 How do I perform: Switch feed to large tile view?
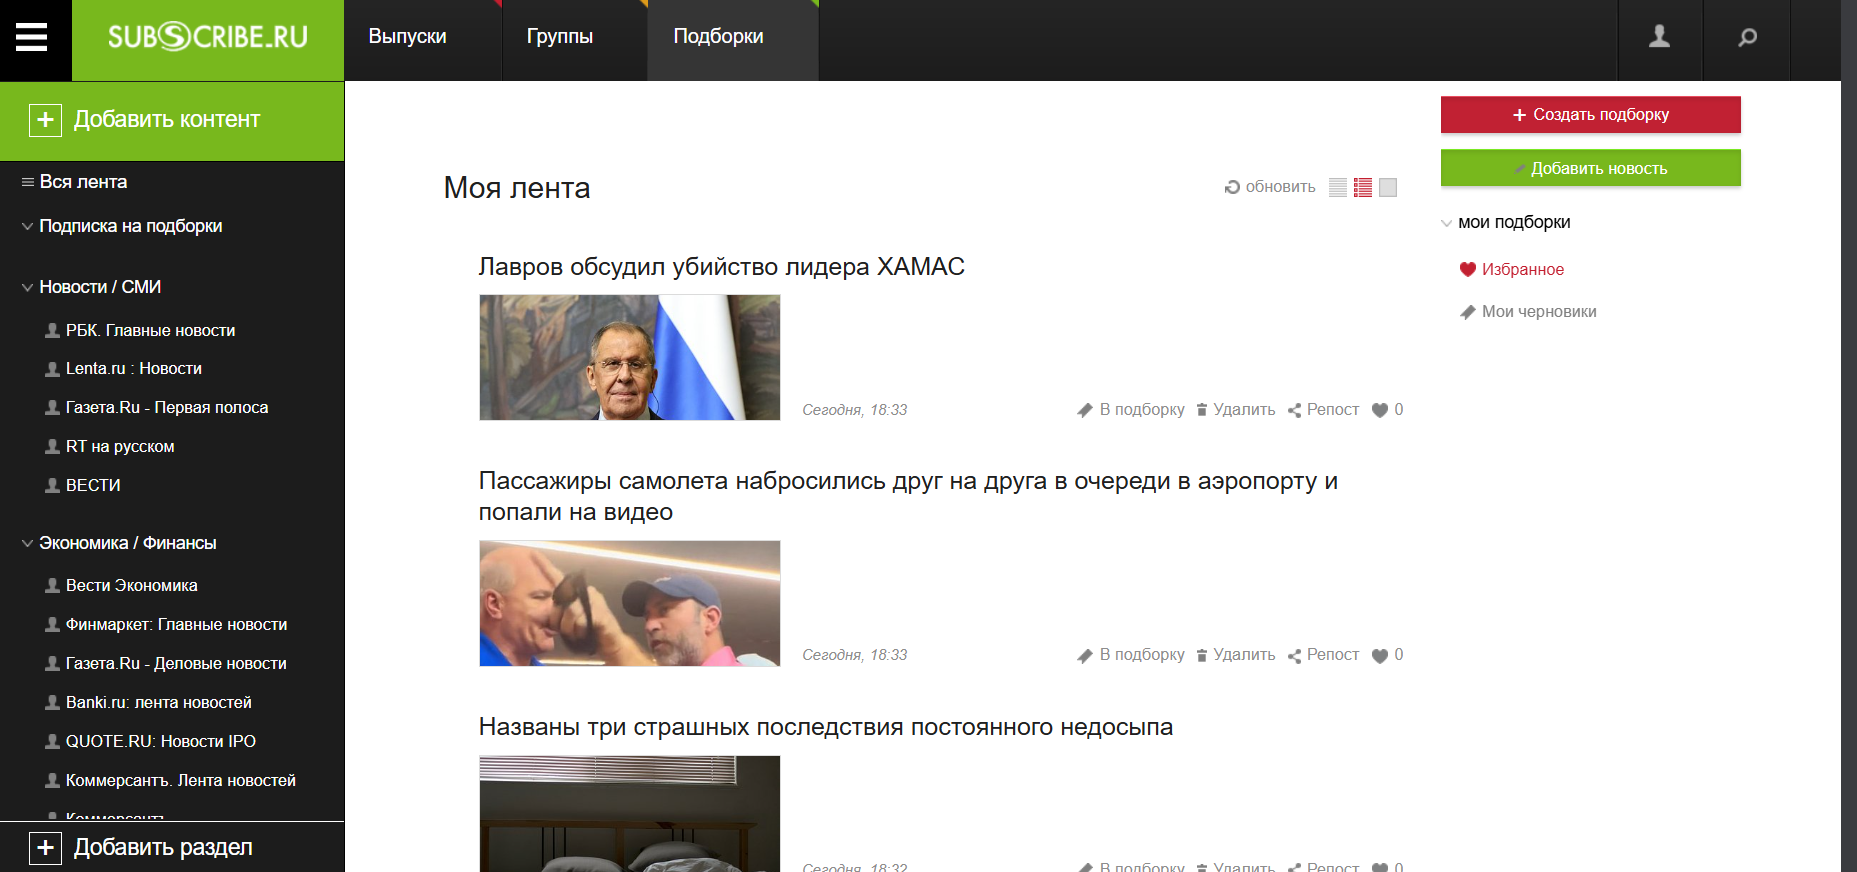(1388, 187)
